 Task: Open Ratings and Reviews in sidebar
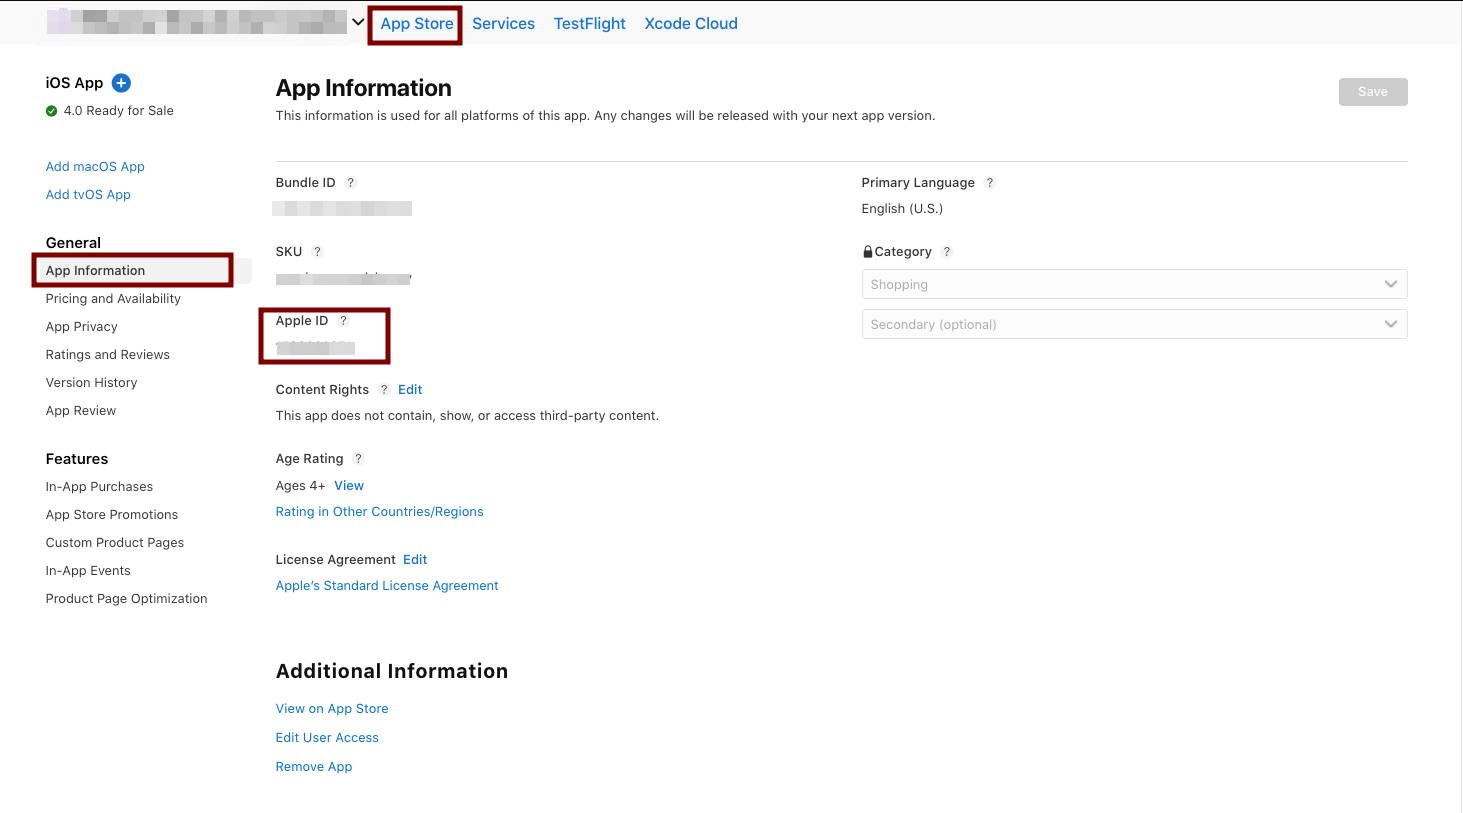[108, 355]
